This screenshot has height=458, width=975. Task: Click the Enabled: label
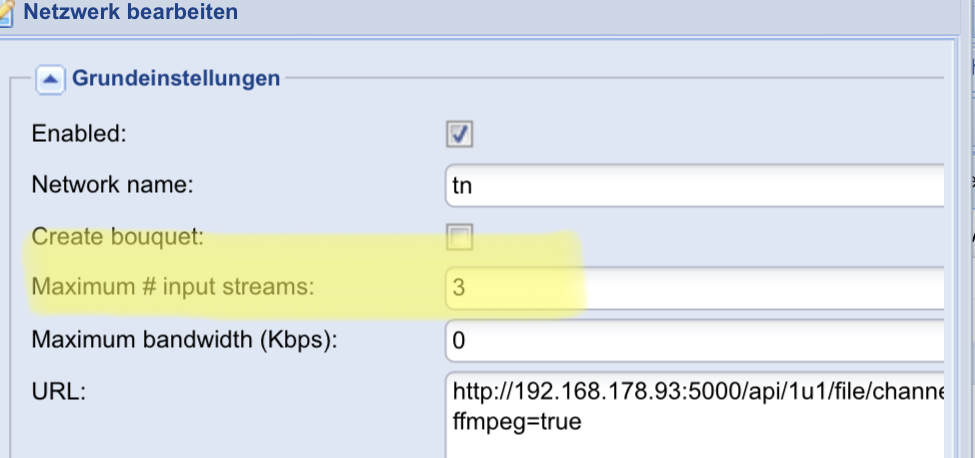(x=79, y=134)
